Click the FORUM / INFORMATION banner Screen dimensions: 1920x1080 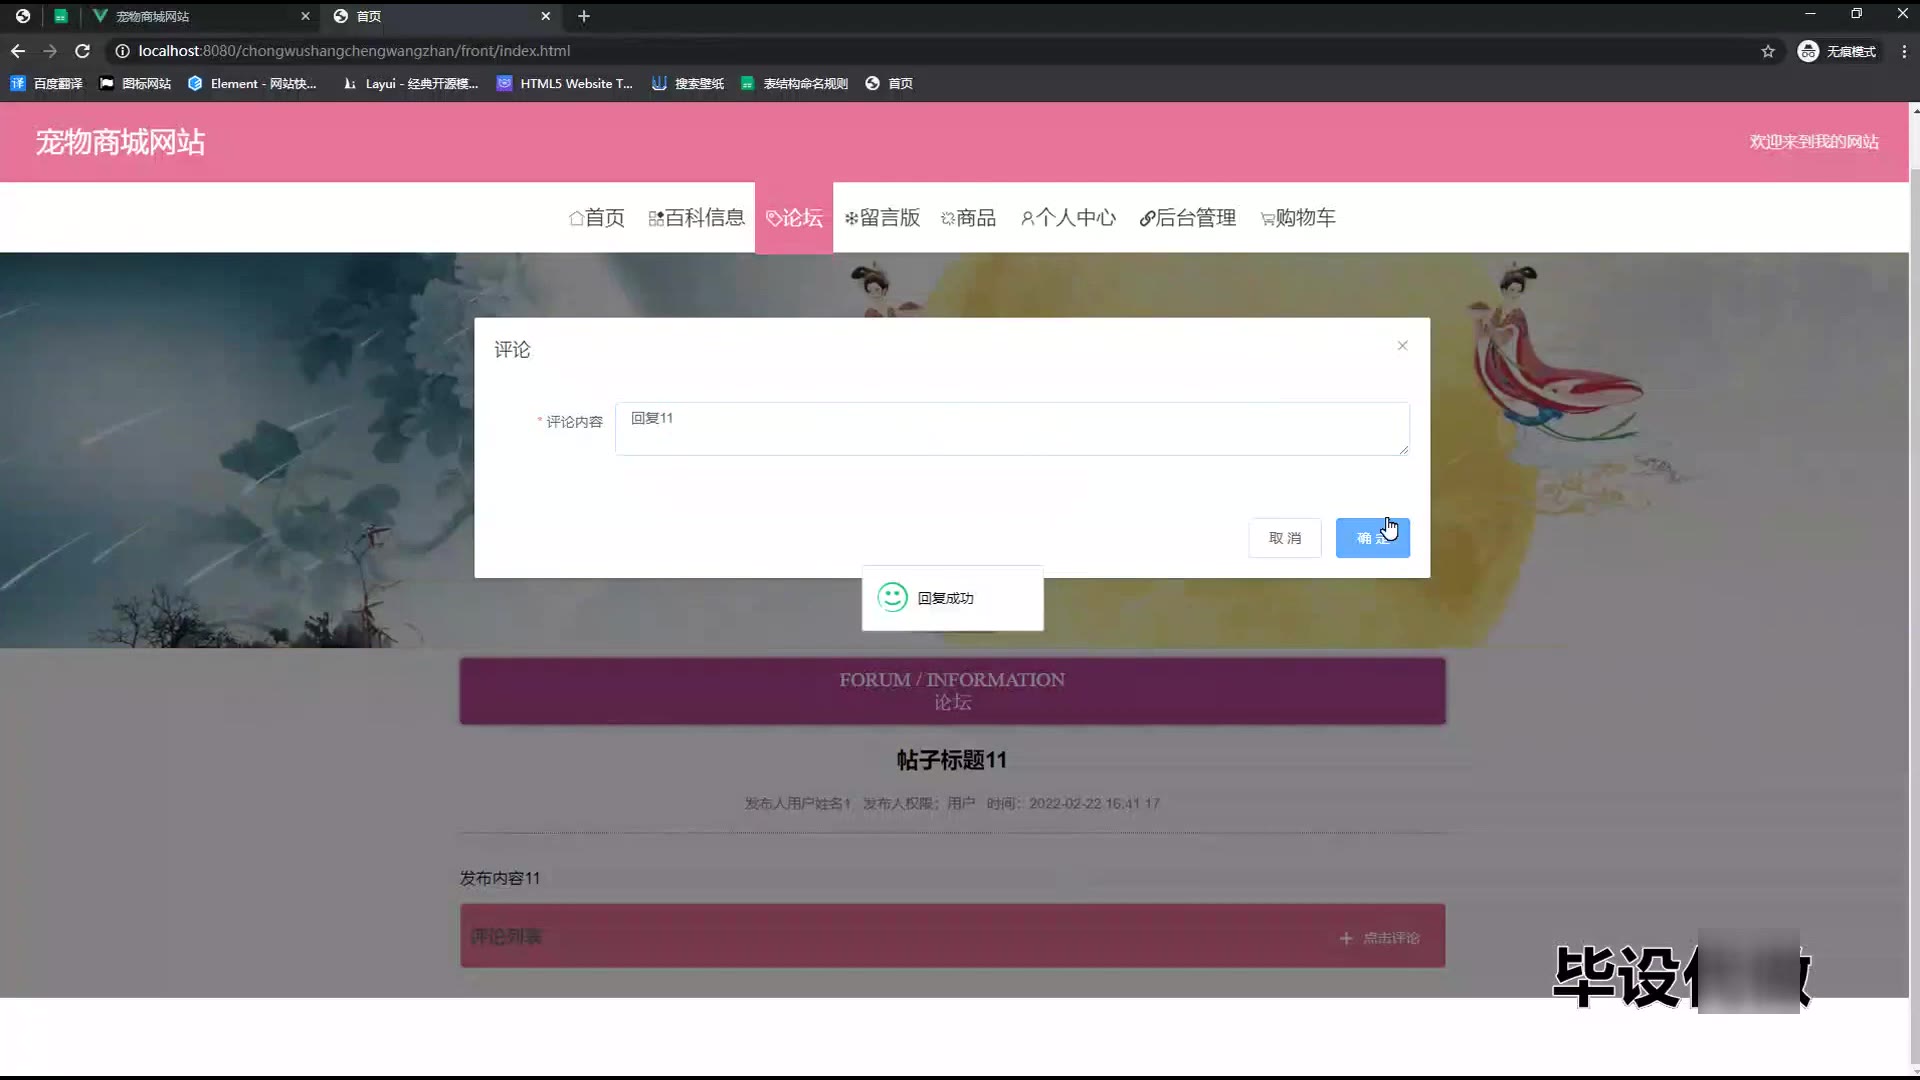[952, 691]
